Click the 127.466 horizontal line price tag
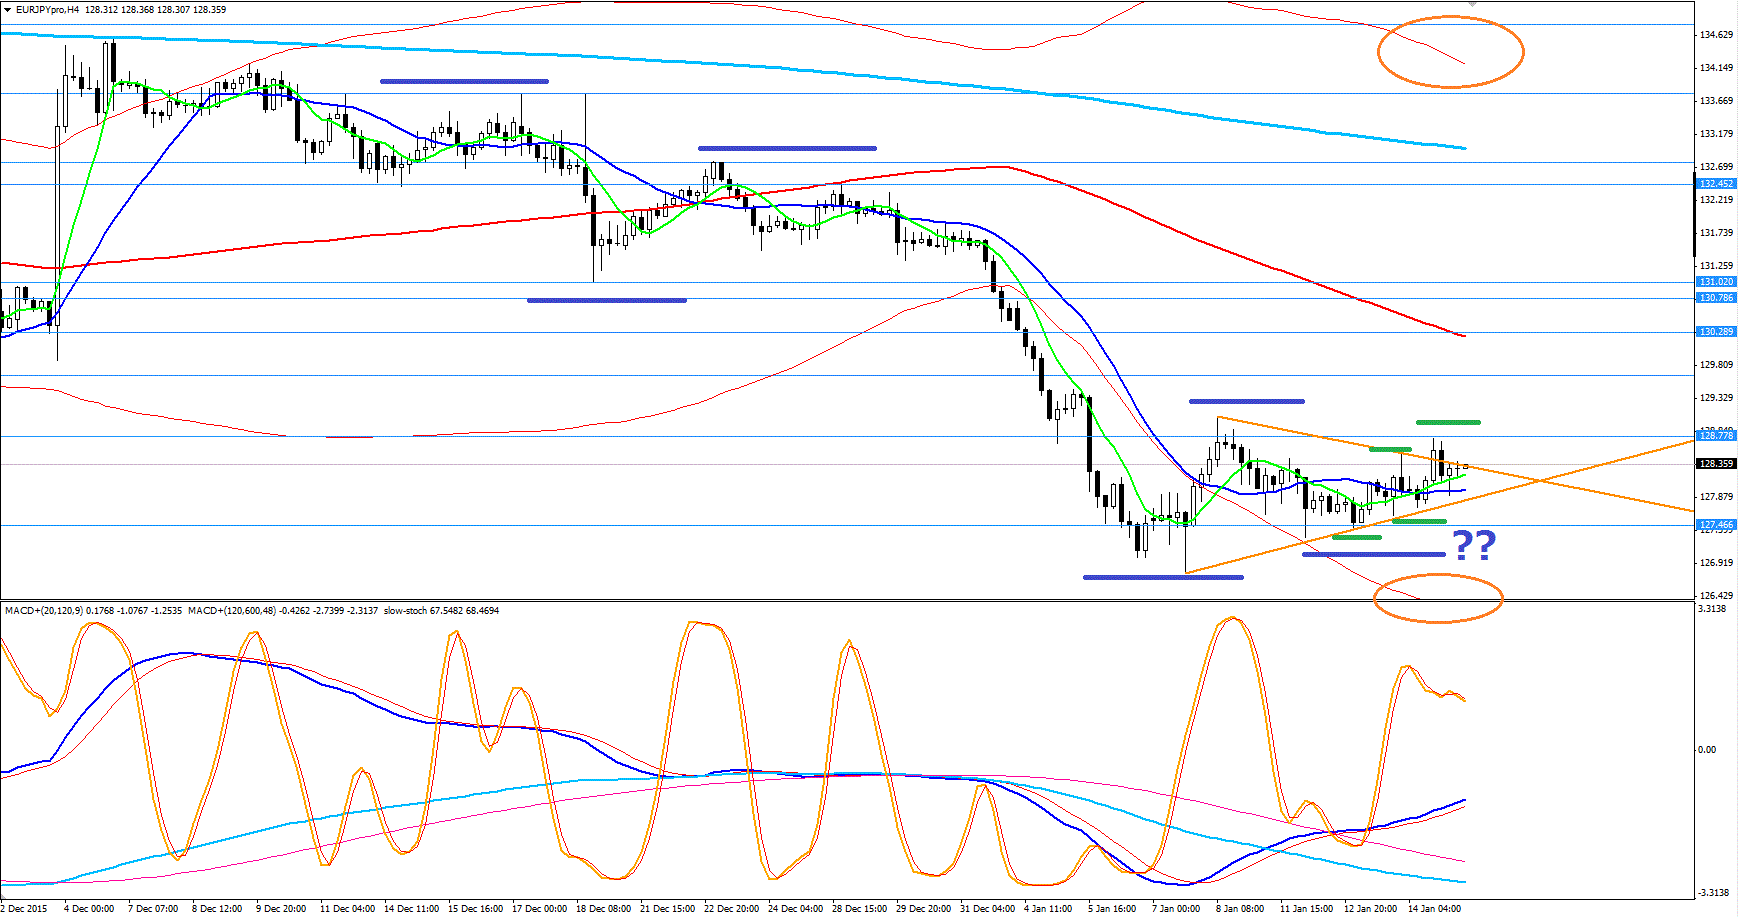The width and height of the screenshot is (1738, 917). [1716, 525]
